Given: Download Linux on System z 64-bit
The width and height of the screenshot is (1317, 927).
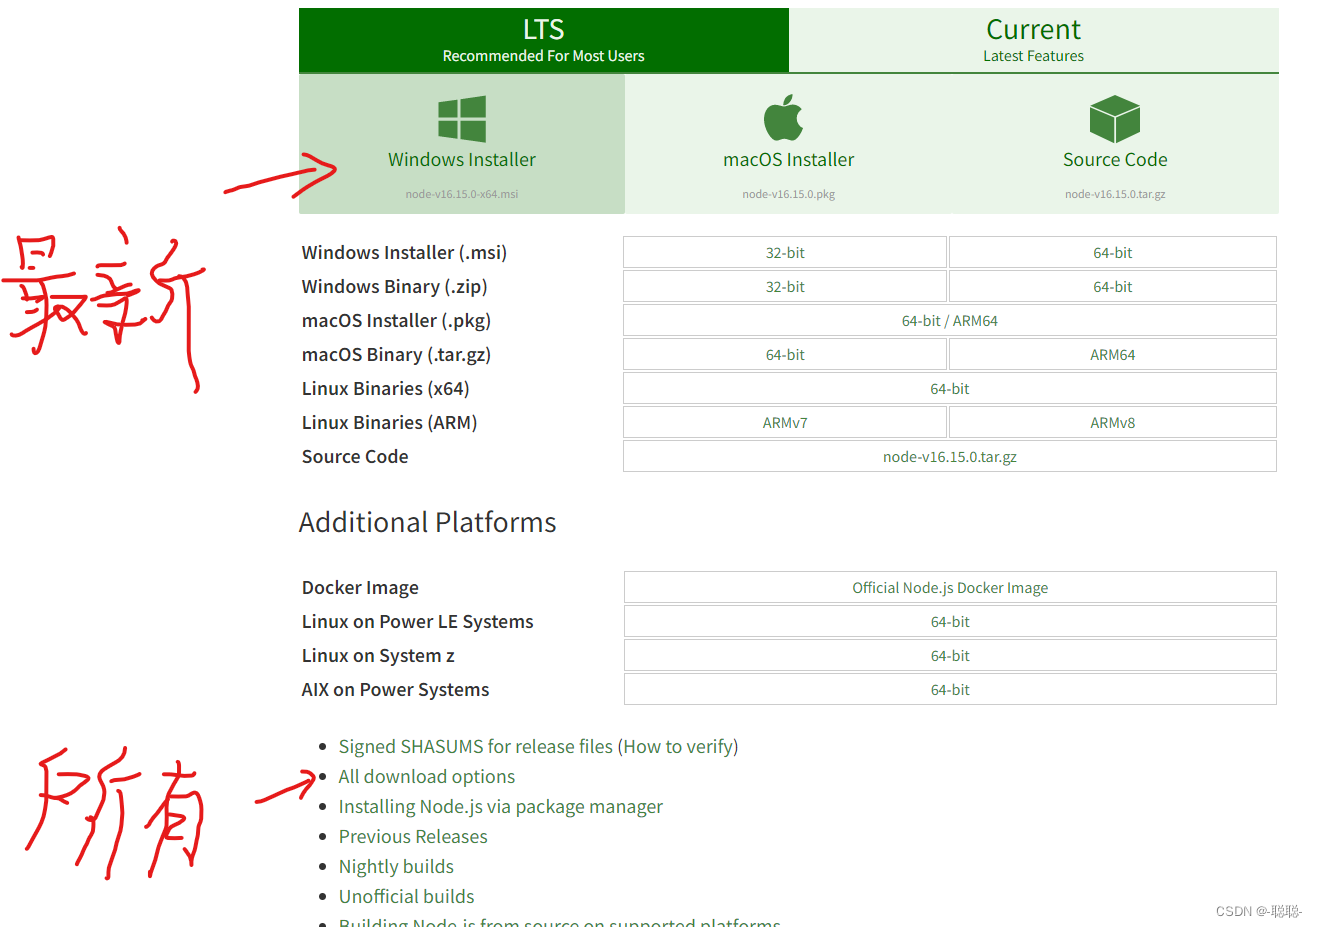Looking at the screenshot, I should (x=950, y=656).
